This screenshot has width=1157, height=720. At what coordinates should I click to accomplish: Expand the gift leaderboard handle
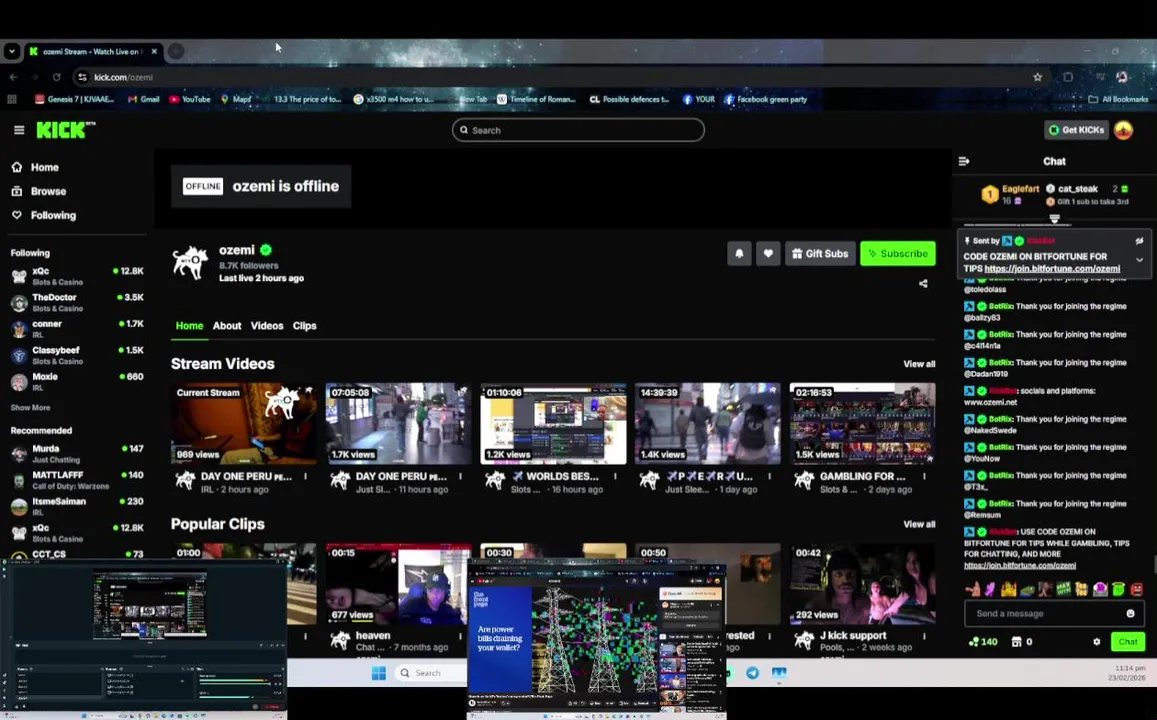pos(1054,219)
